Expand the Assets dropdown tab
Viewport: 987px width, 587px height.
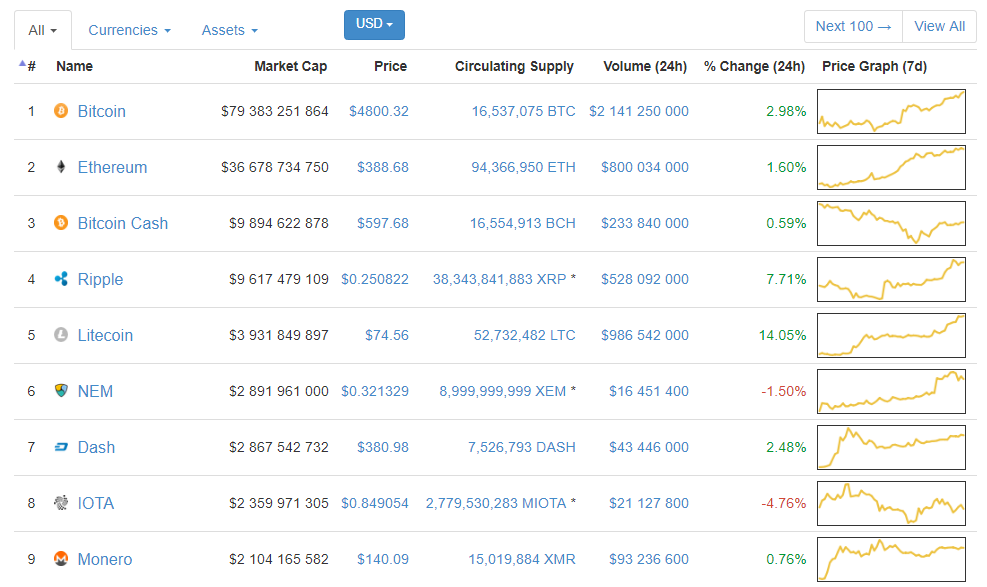pos(229,30)
